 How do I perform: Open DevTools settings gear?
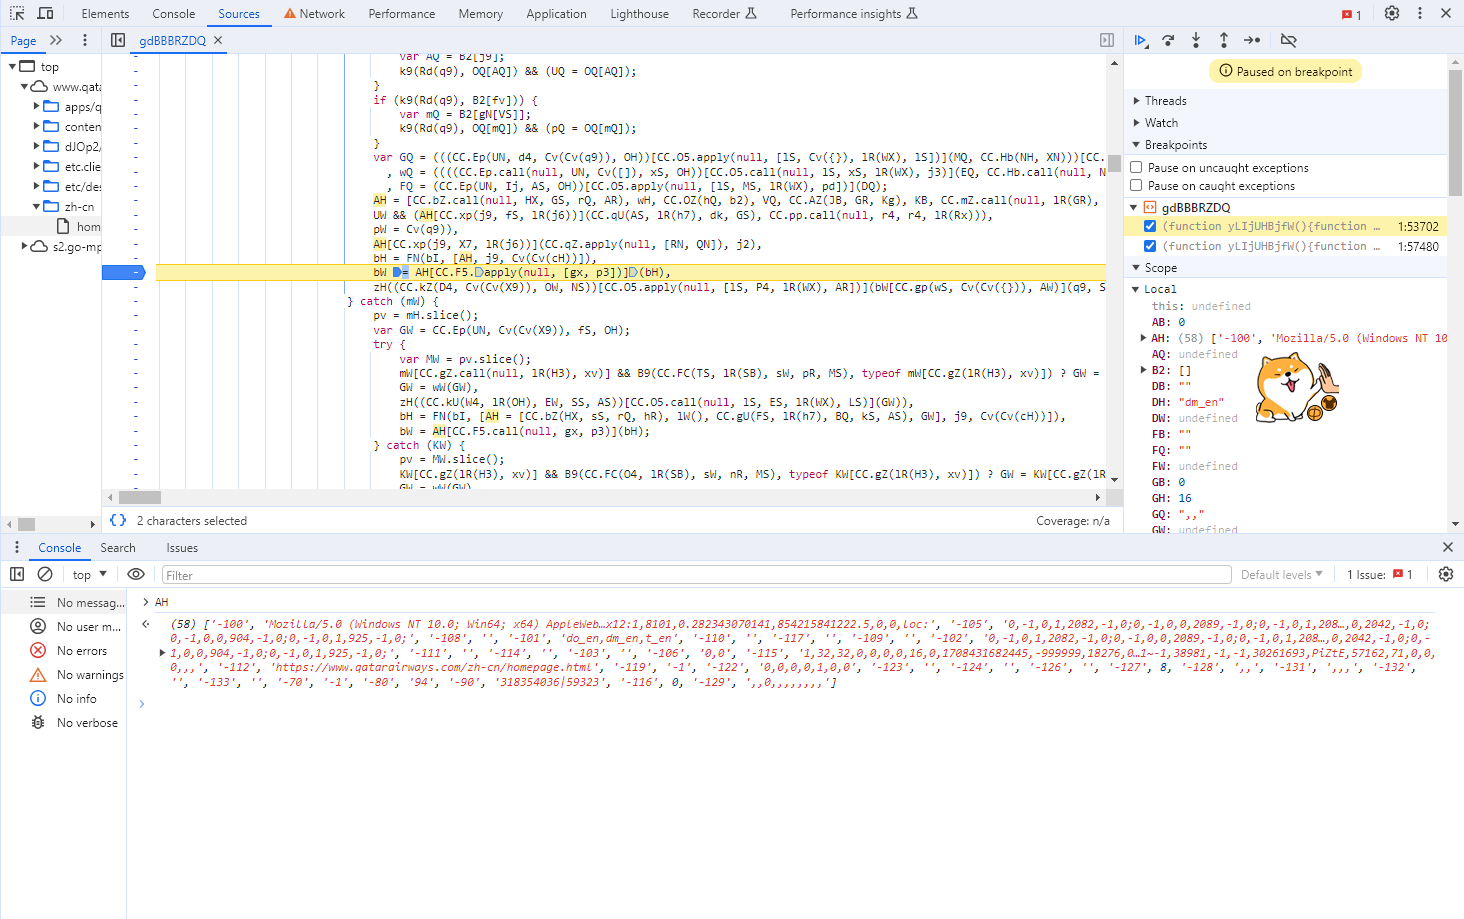coord(1392,13)
